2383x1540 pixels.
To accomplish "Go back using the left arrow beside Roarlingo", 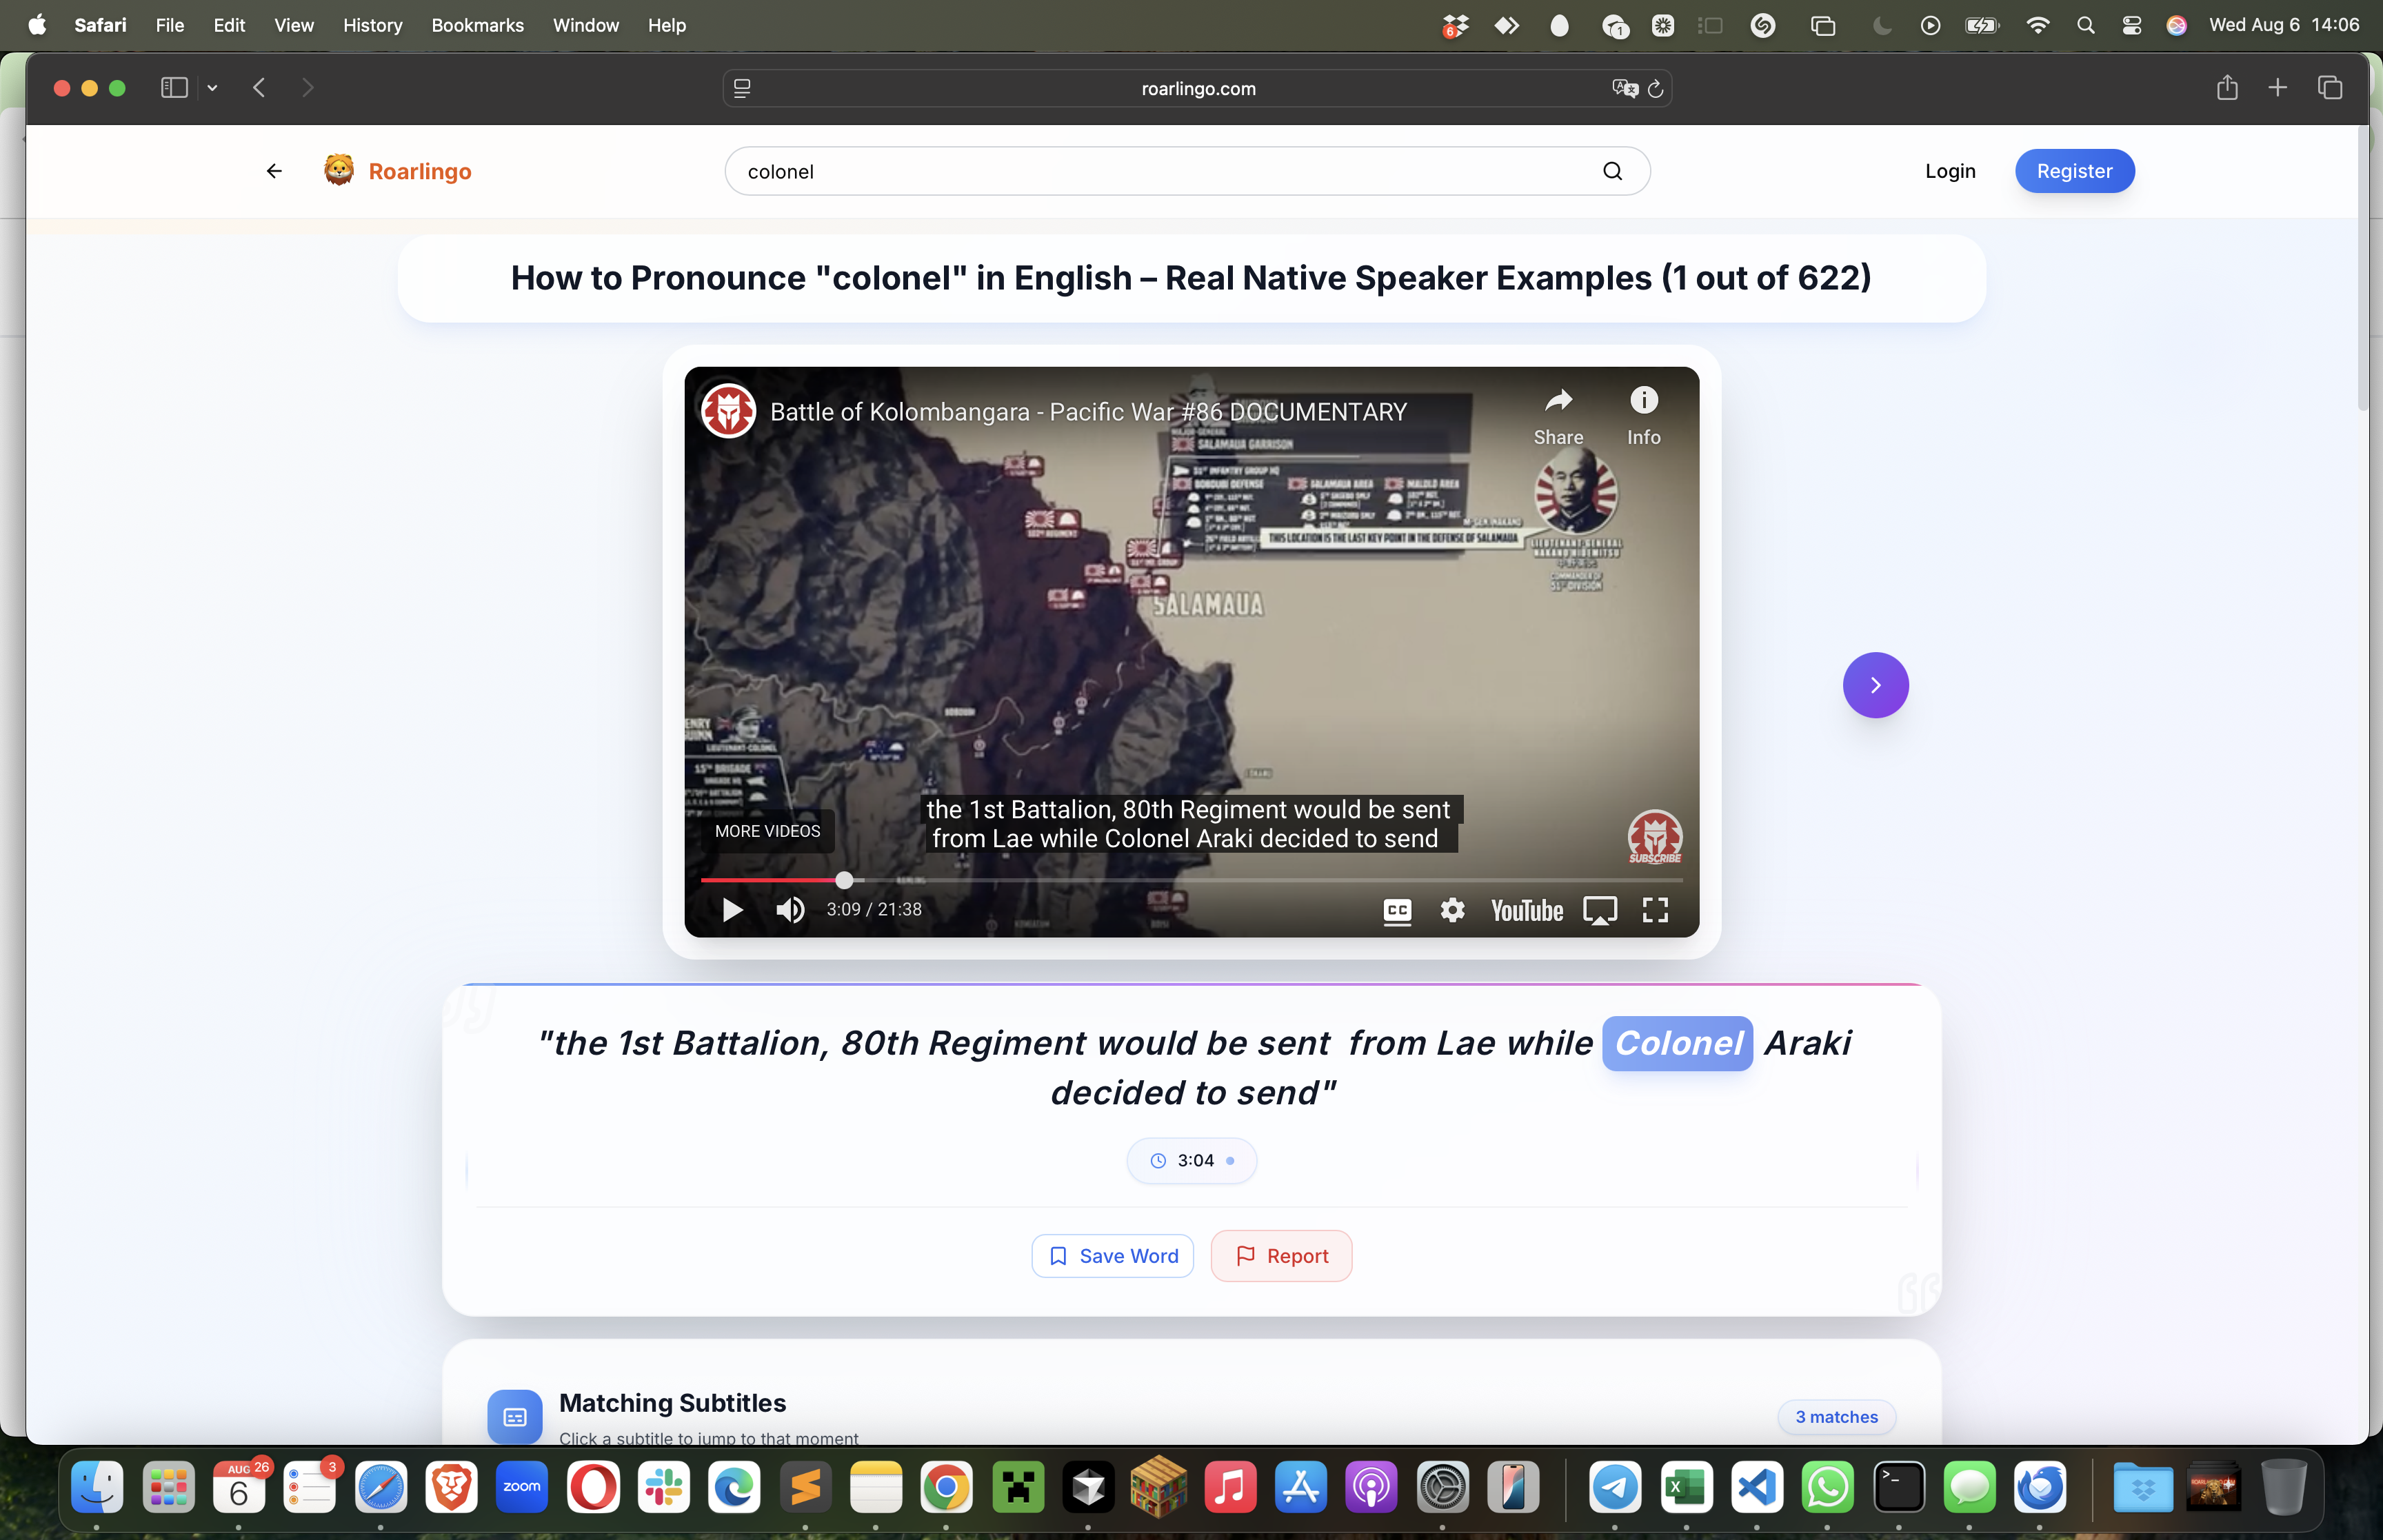I will click(x=274, y=171).
